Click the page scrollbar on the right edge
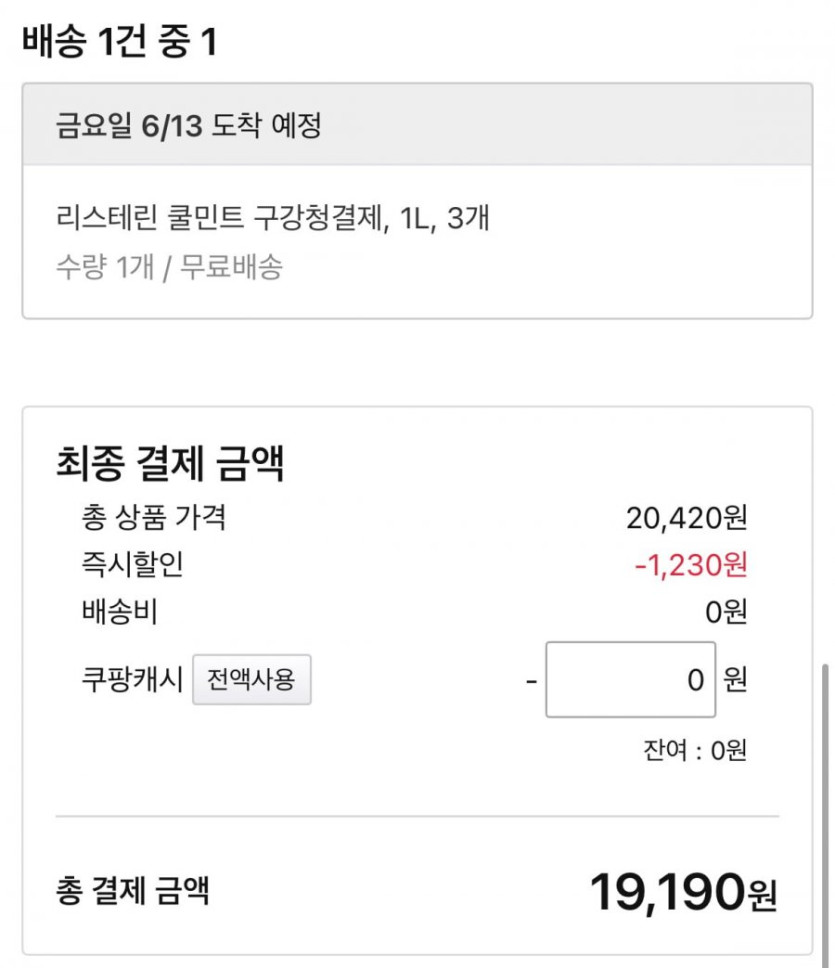Image resolution: width=835 pixels, height=968 pixels. coord(823,800)
